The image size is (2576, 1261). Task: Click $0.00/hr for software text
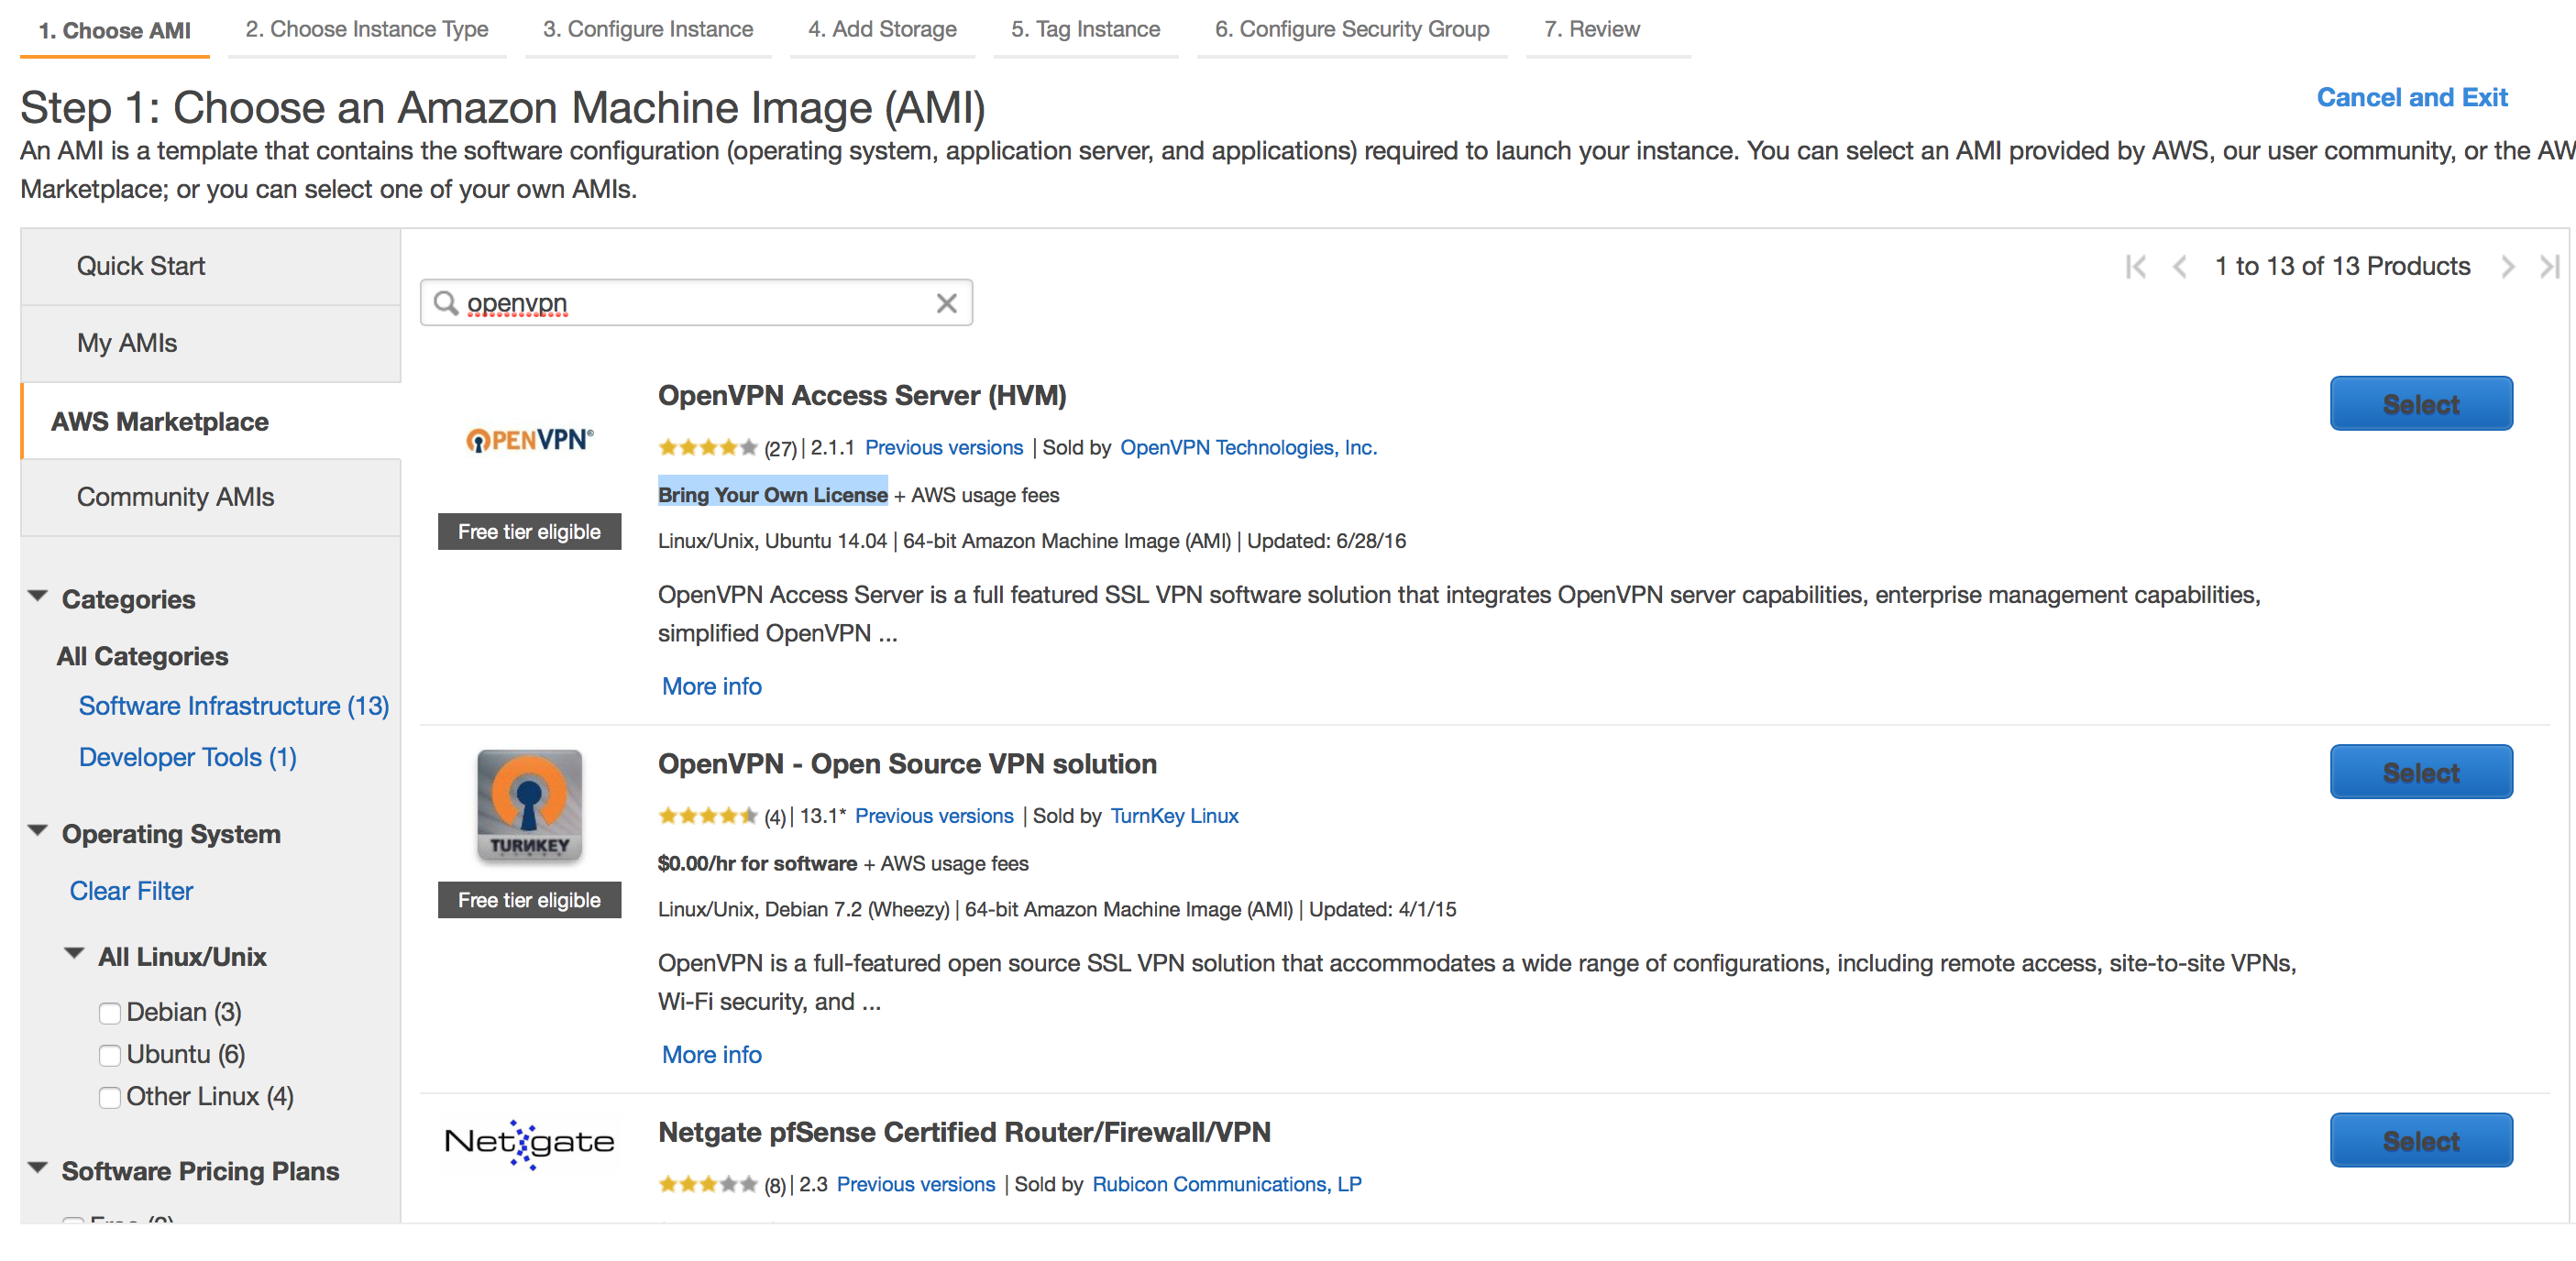coord(757,862)
